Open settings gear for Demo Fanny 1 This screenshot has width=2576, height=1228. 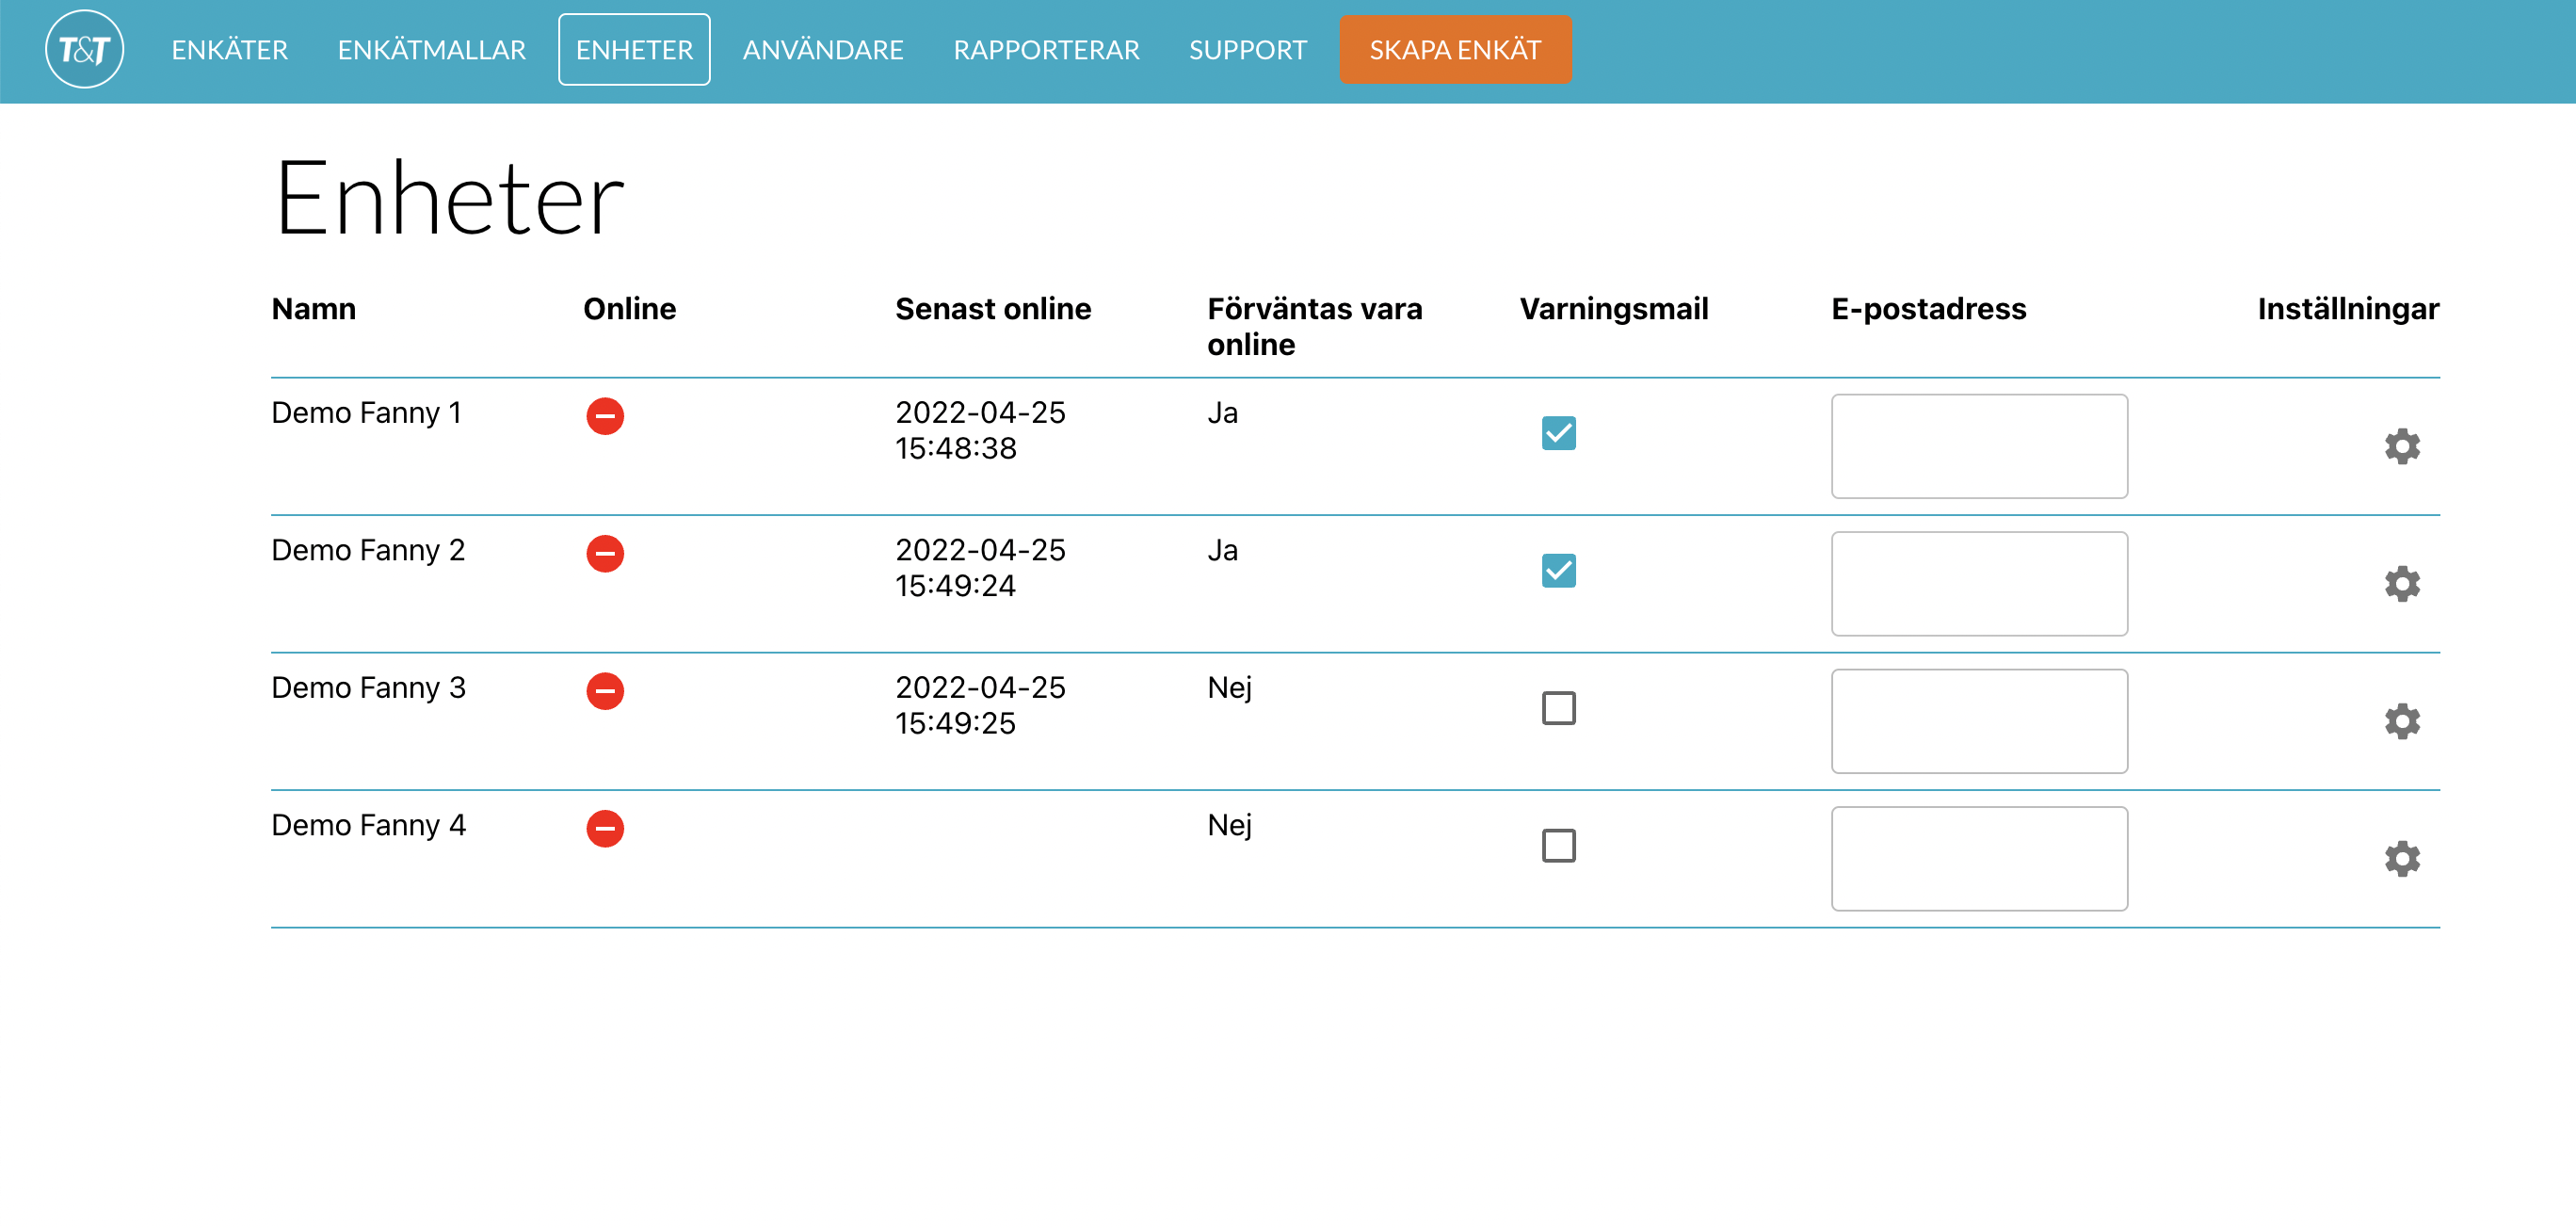click(2401, 446)
